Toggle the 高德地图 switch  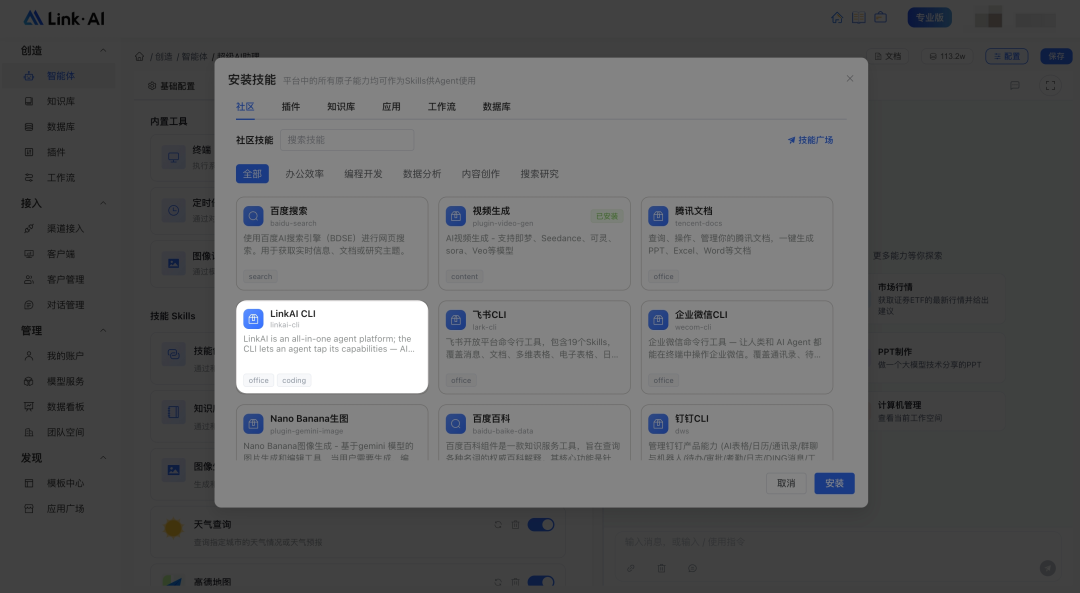click(x=541, y=582)
